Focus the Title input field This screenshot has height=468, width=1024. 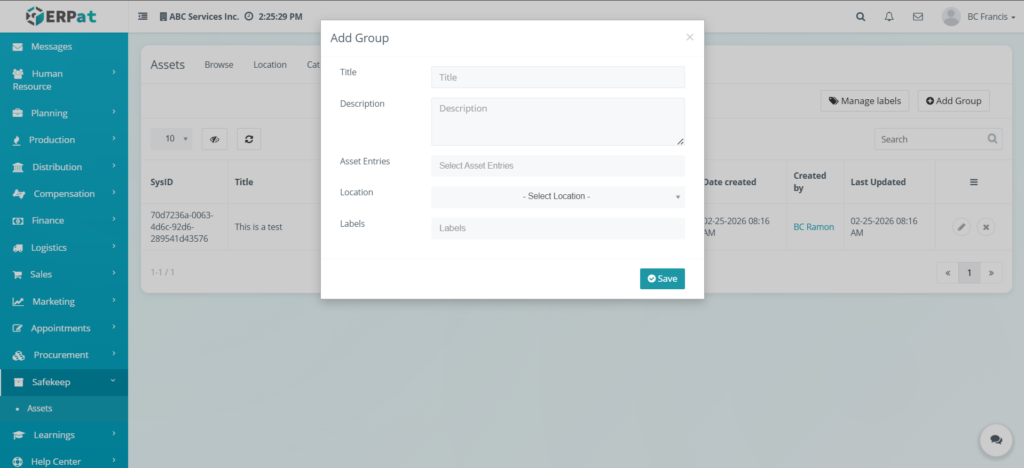coord(558,77)
